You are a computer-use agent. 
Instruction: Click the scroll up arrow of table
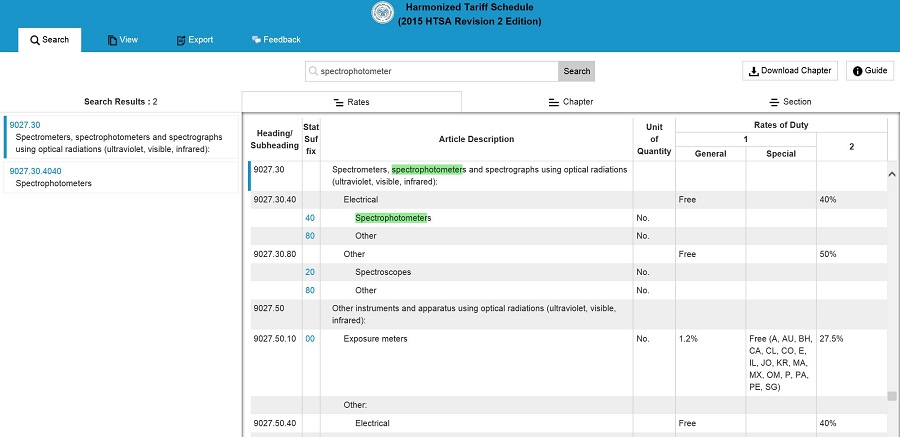click(x=892, y=173)
